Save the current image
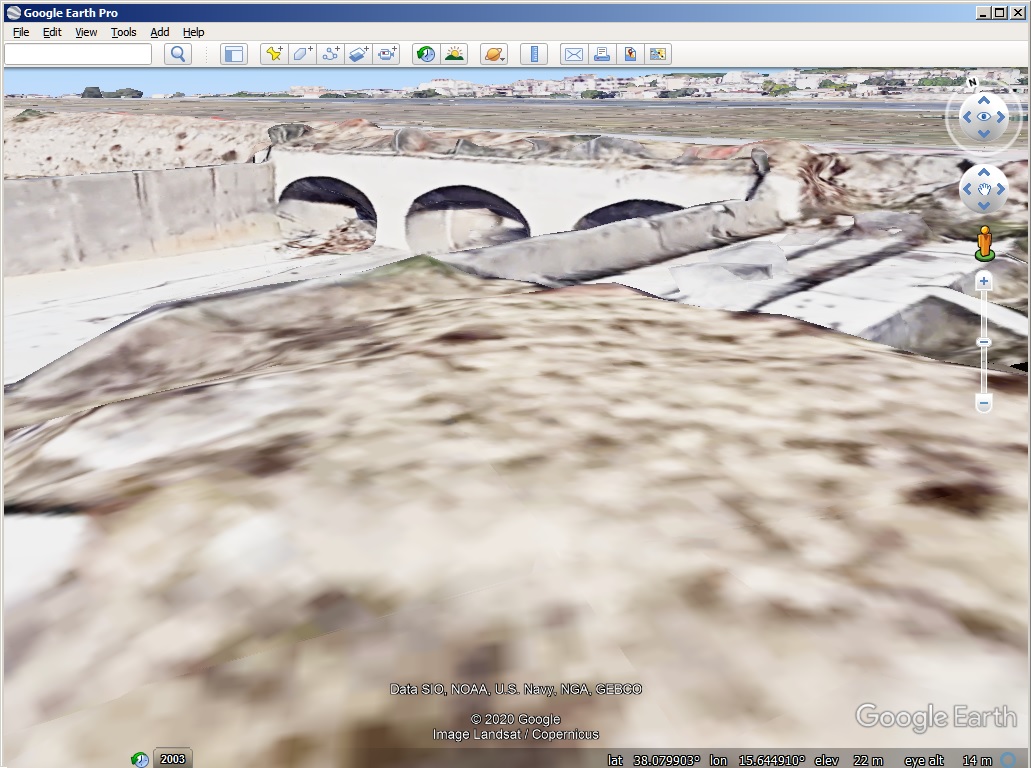 [629, 54]
